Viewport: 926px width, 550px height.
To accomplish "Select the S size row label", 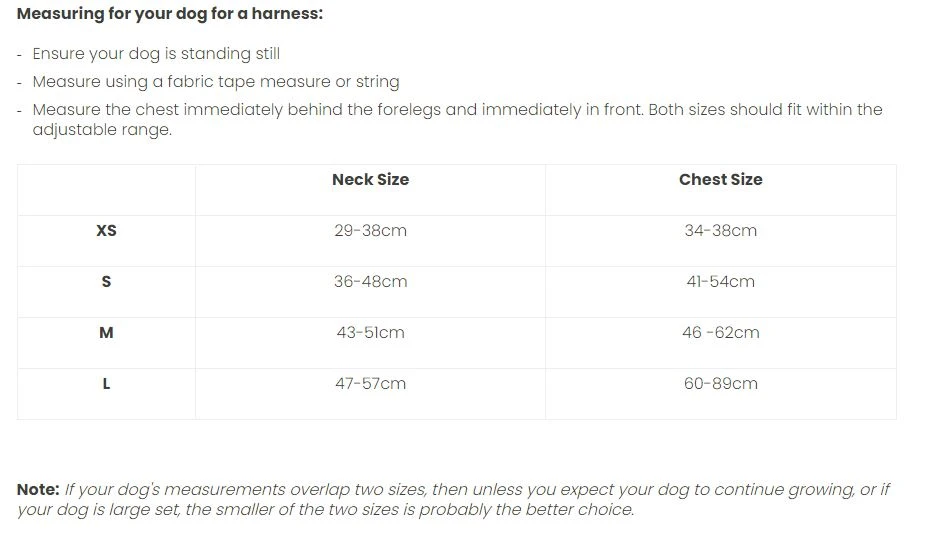I will [x=106, y=282].
